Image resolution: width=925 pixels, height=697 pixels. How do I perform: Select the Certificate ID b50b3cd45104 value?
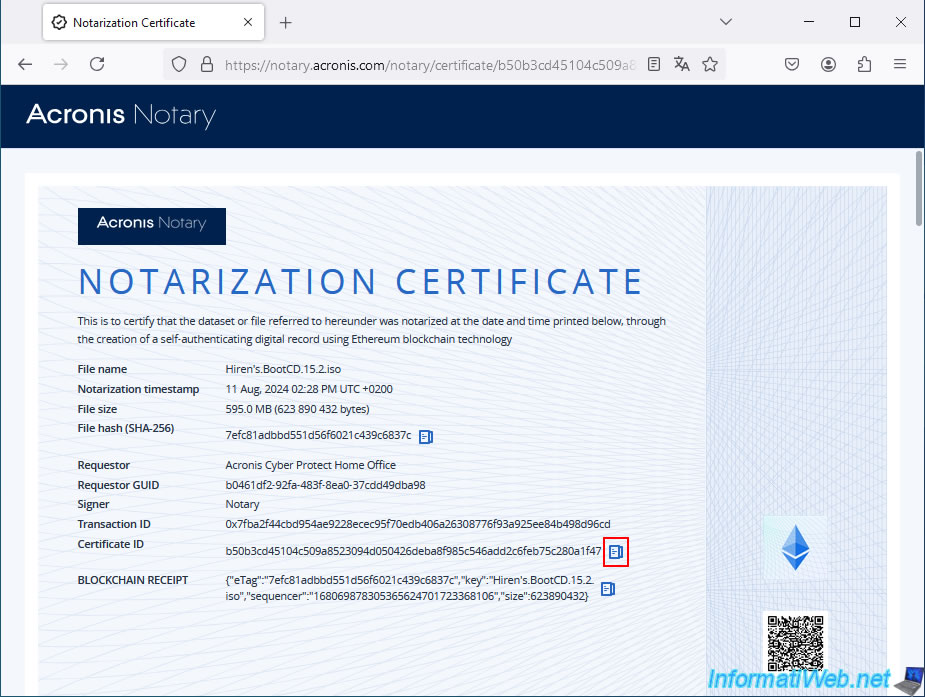coord(413,551)
